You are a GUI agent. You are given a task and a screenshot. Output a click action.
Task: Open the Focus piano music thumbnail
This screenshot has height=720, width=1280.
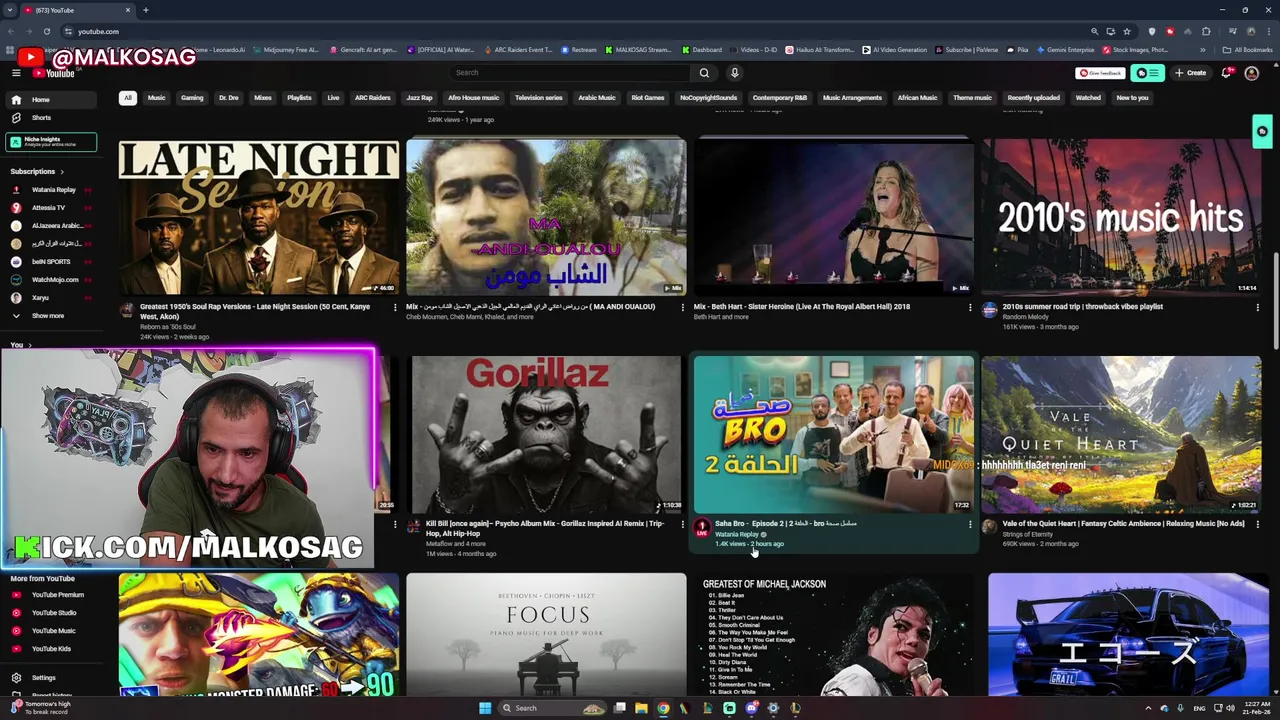[x=547, y=634]
